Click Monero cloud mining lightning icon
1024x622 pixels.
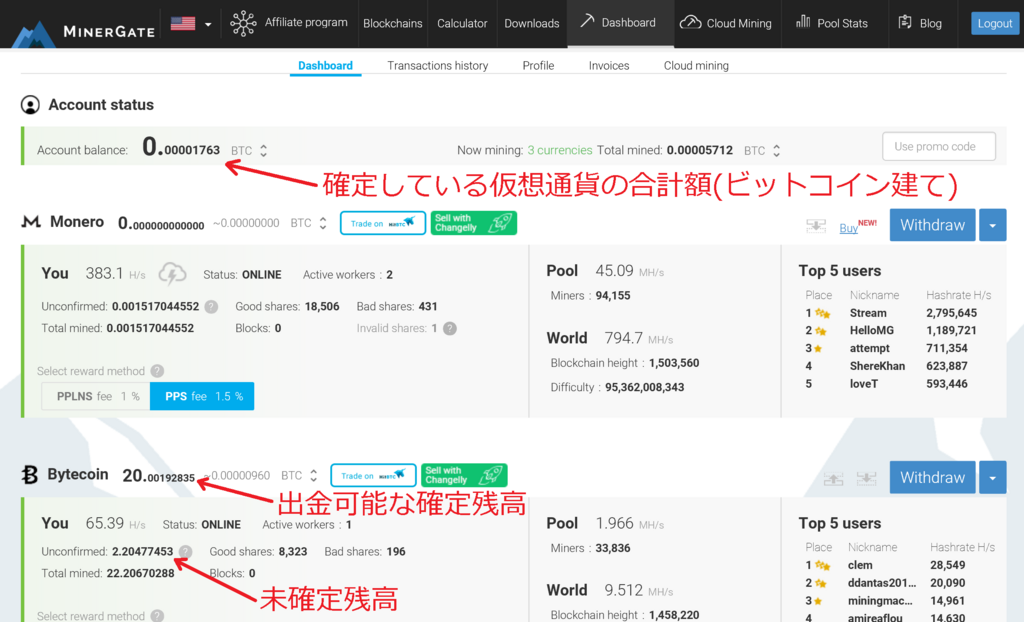(172, 274)
